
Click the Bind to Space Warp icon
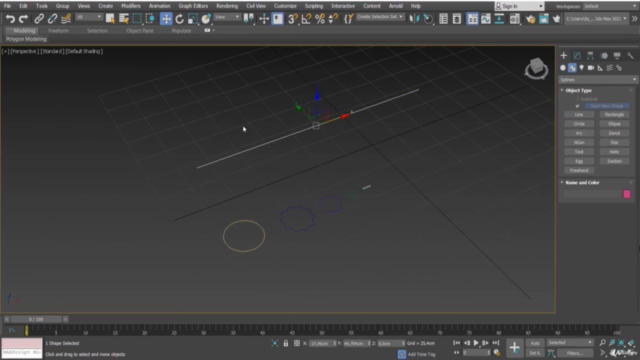pyautogui.click(x=66, y=19)
